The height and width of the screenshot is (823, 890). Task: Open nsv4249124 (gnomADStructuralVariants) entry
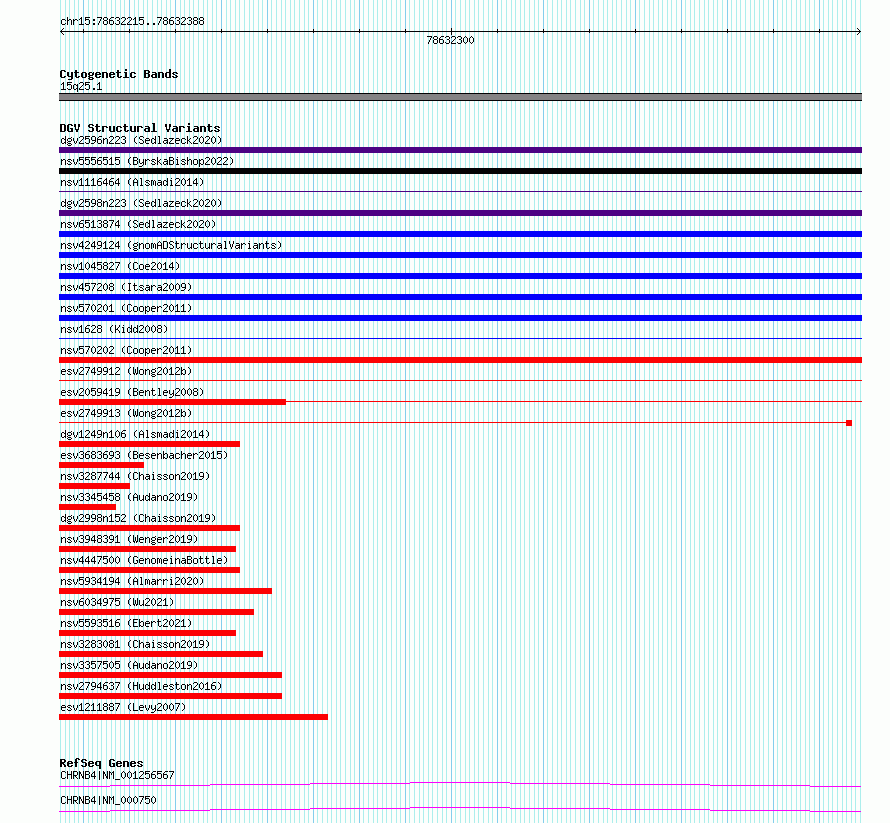coord(171,245)
